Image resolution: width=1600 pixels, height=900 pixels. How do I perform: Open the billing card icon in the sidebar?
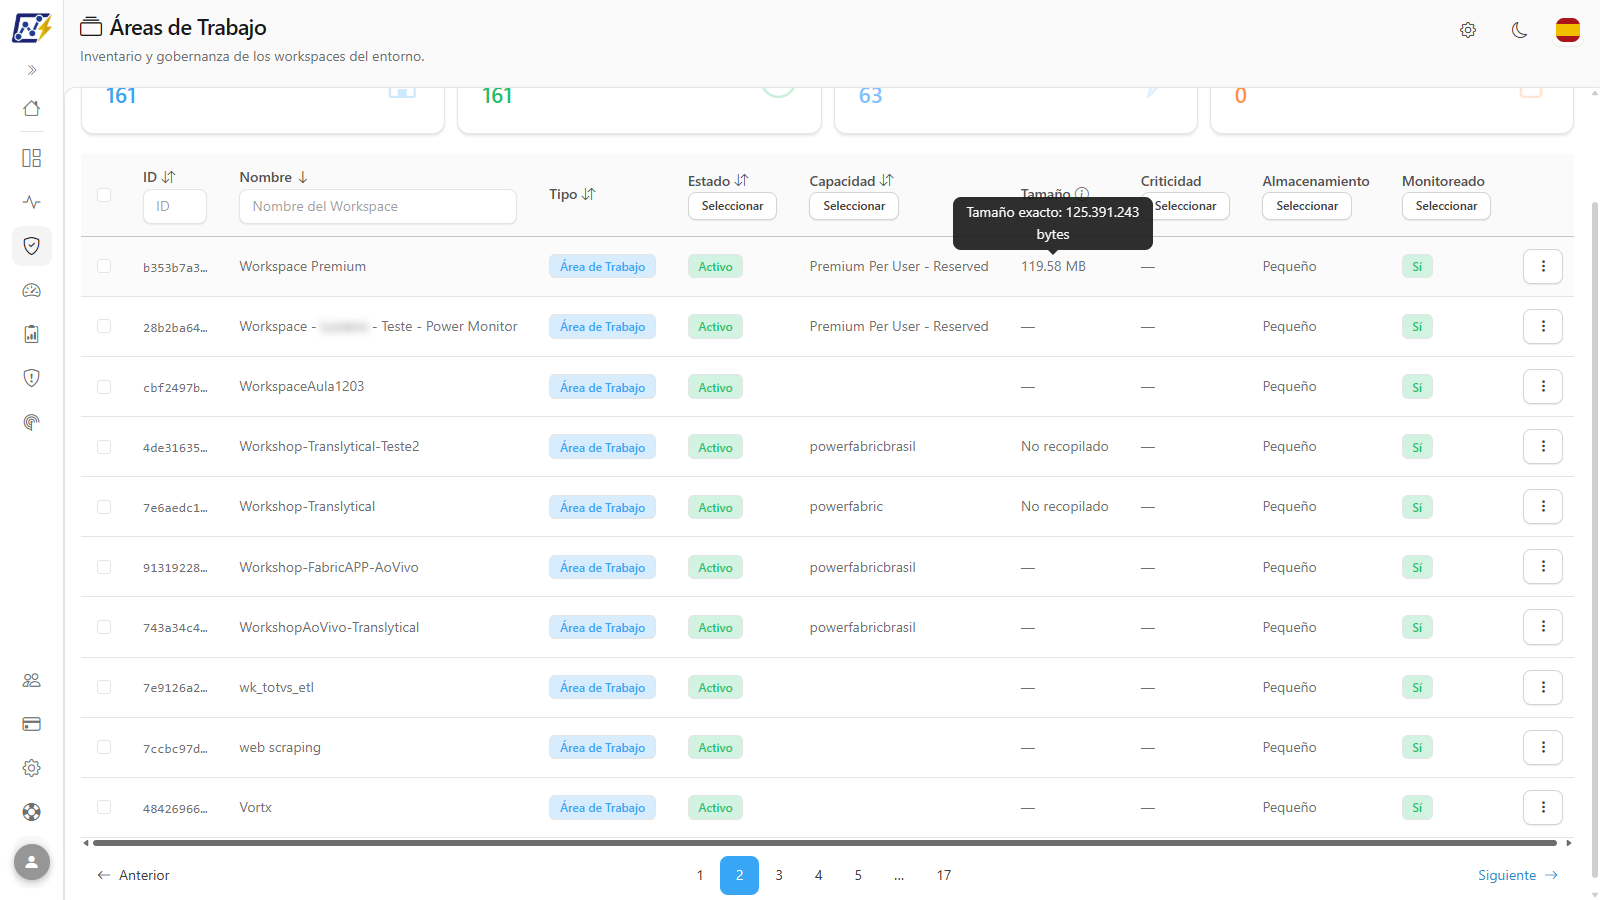coord(32,724)
